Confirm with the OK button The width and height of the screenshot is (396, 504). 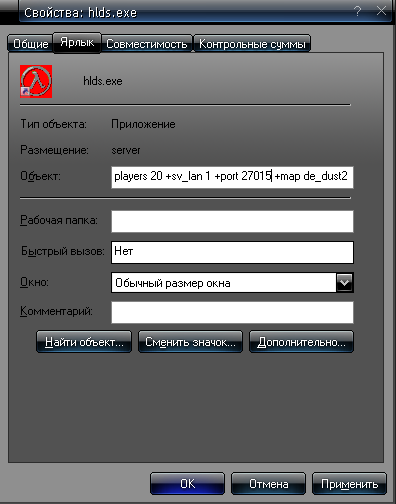click(x=187, y=483)
